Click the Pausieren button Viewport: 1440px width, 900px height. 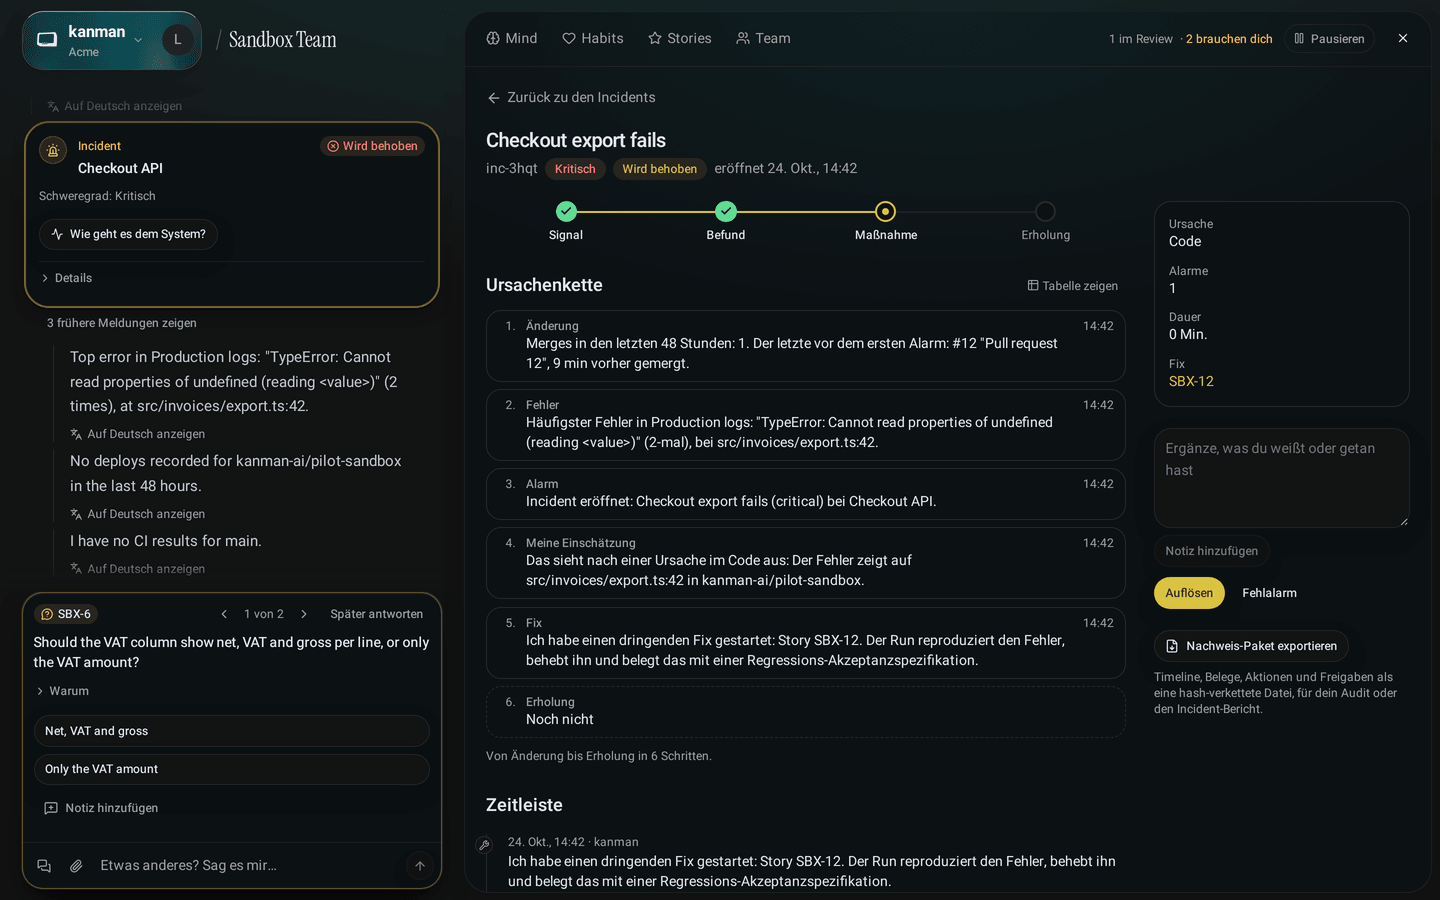click(x=1329, y=39)
